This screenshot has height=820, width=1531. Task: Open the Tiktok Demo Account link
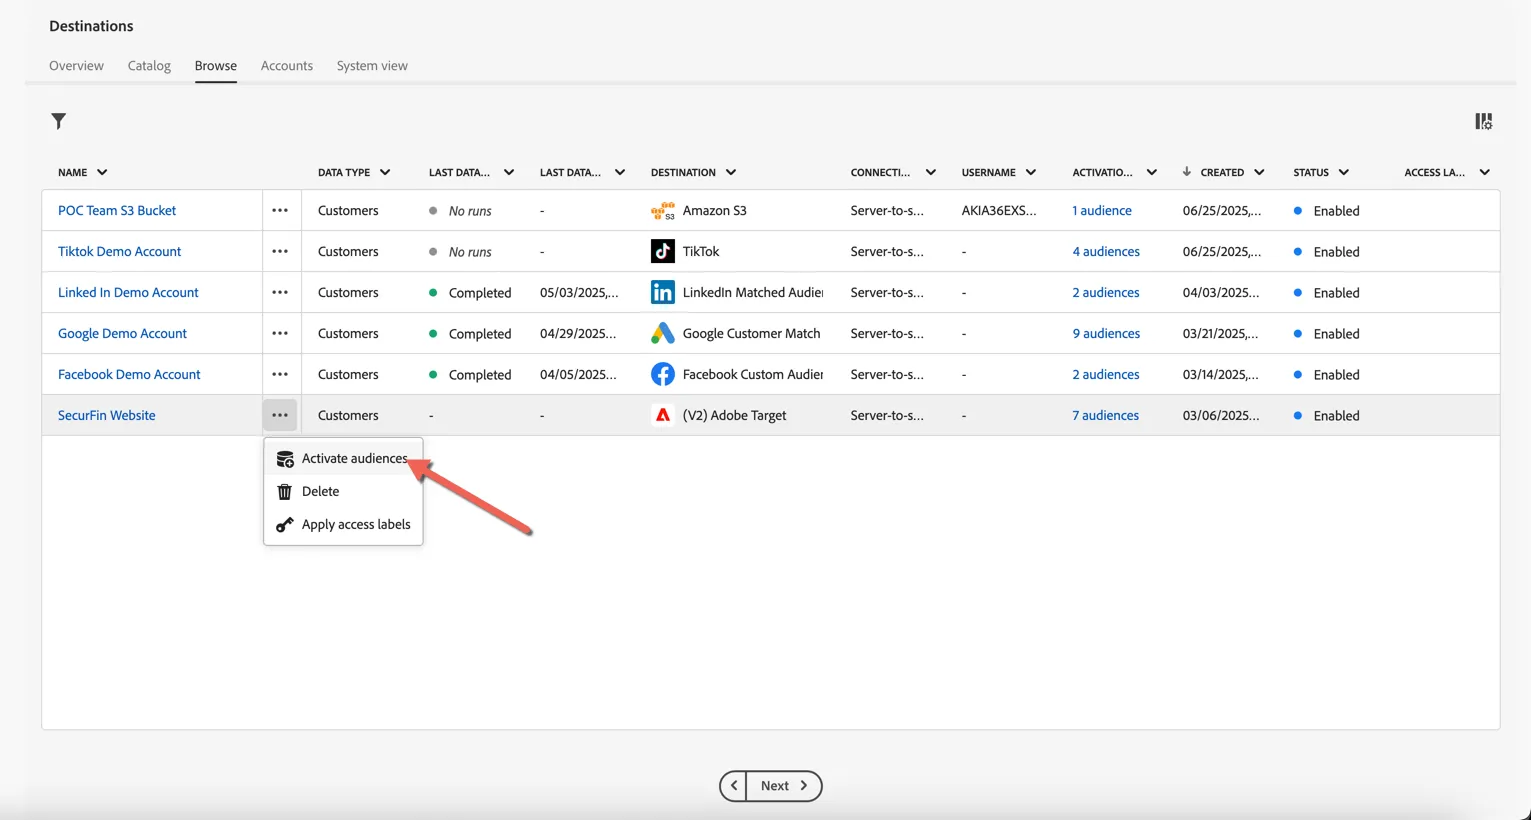pyautogui.click(x=119, y=252)
